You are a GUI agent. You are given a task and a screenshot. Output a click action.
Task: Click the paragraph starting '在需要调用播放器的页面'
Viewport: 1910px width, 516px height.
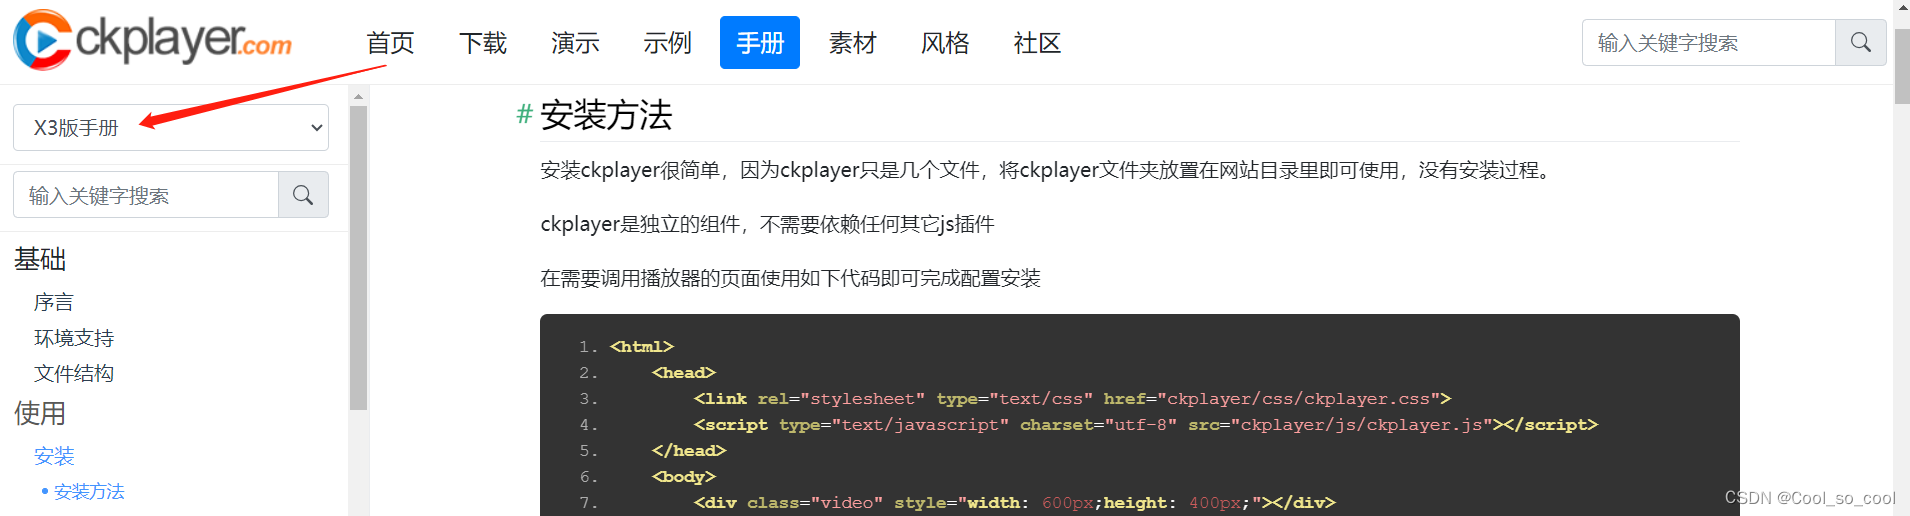[790, 278]
